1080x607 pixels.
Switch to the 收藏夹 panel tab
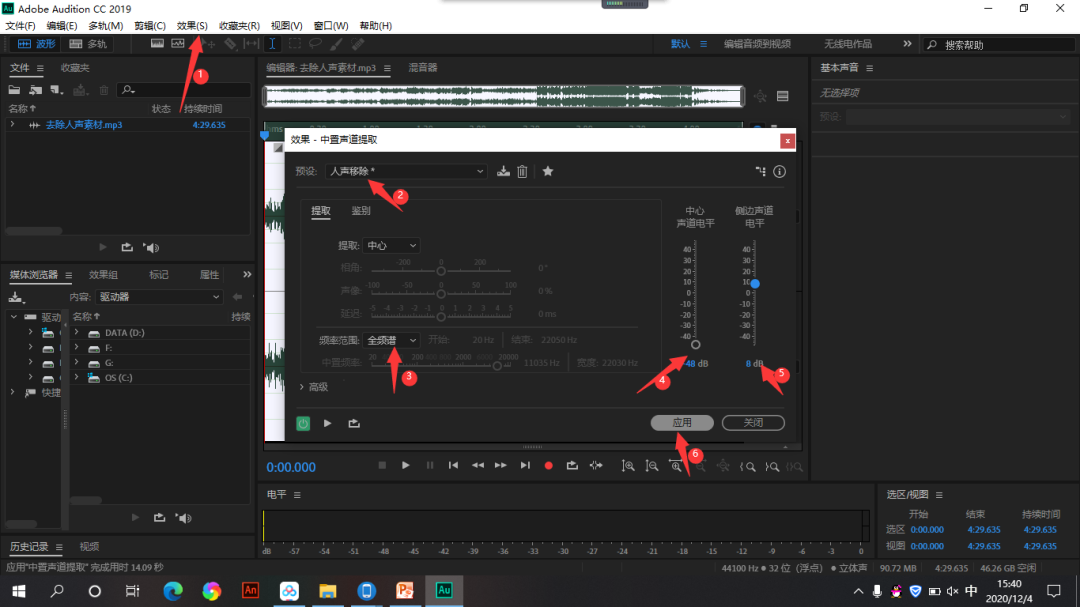pyautogui.click(x=75, y=68)
